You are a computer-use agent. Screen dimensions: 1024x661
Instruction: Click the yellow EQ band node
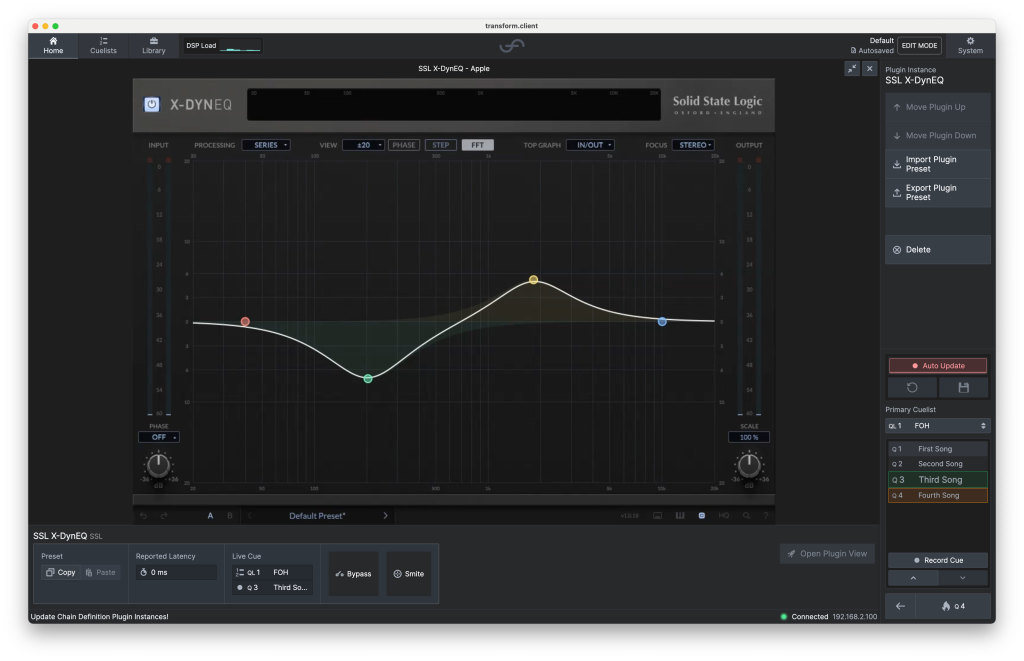(534, 280)
